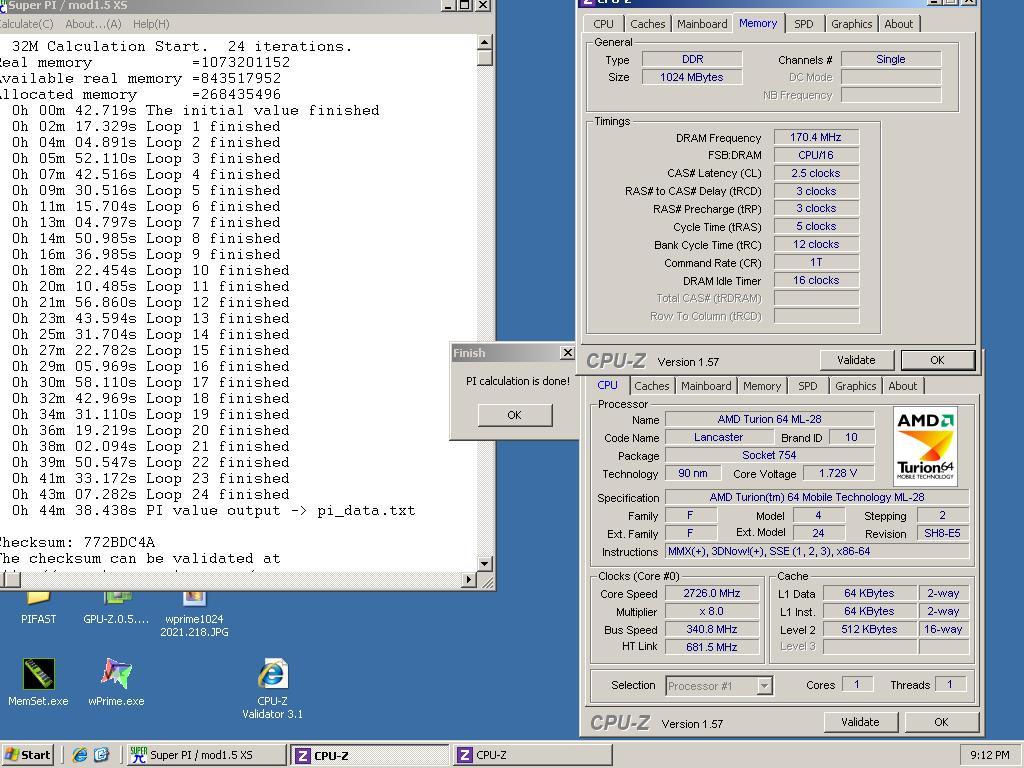Click OK in the Memory CPU-Z window
Viewport: 1024px width, 768px height.
(x=937, y=360)
